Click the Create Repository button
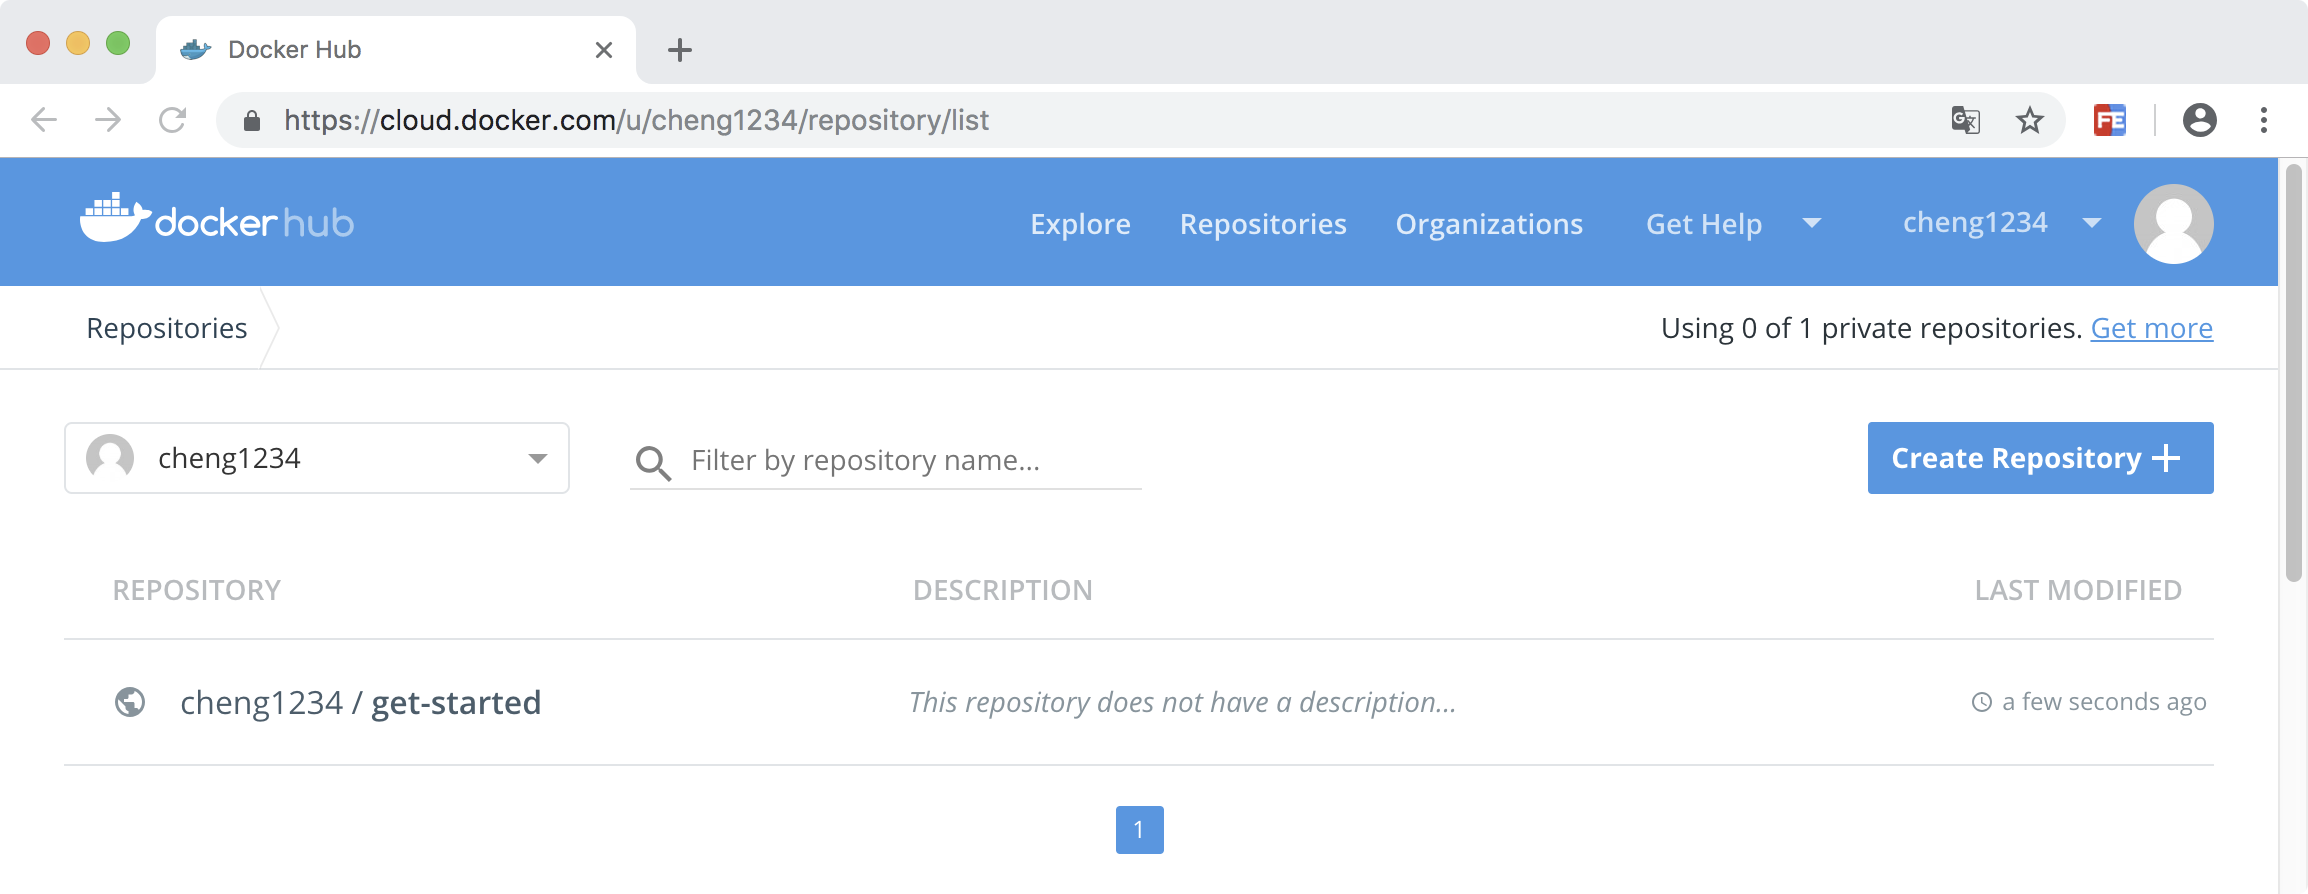 [x=2040, y=458]
